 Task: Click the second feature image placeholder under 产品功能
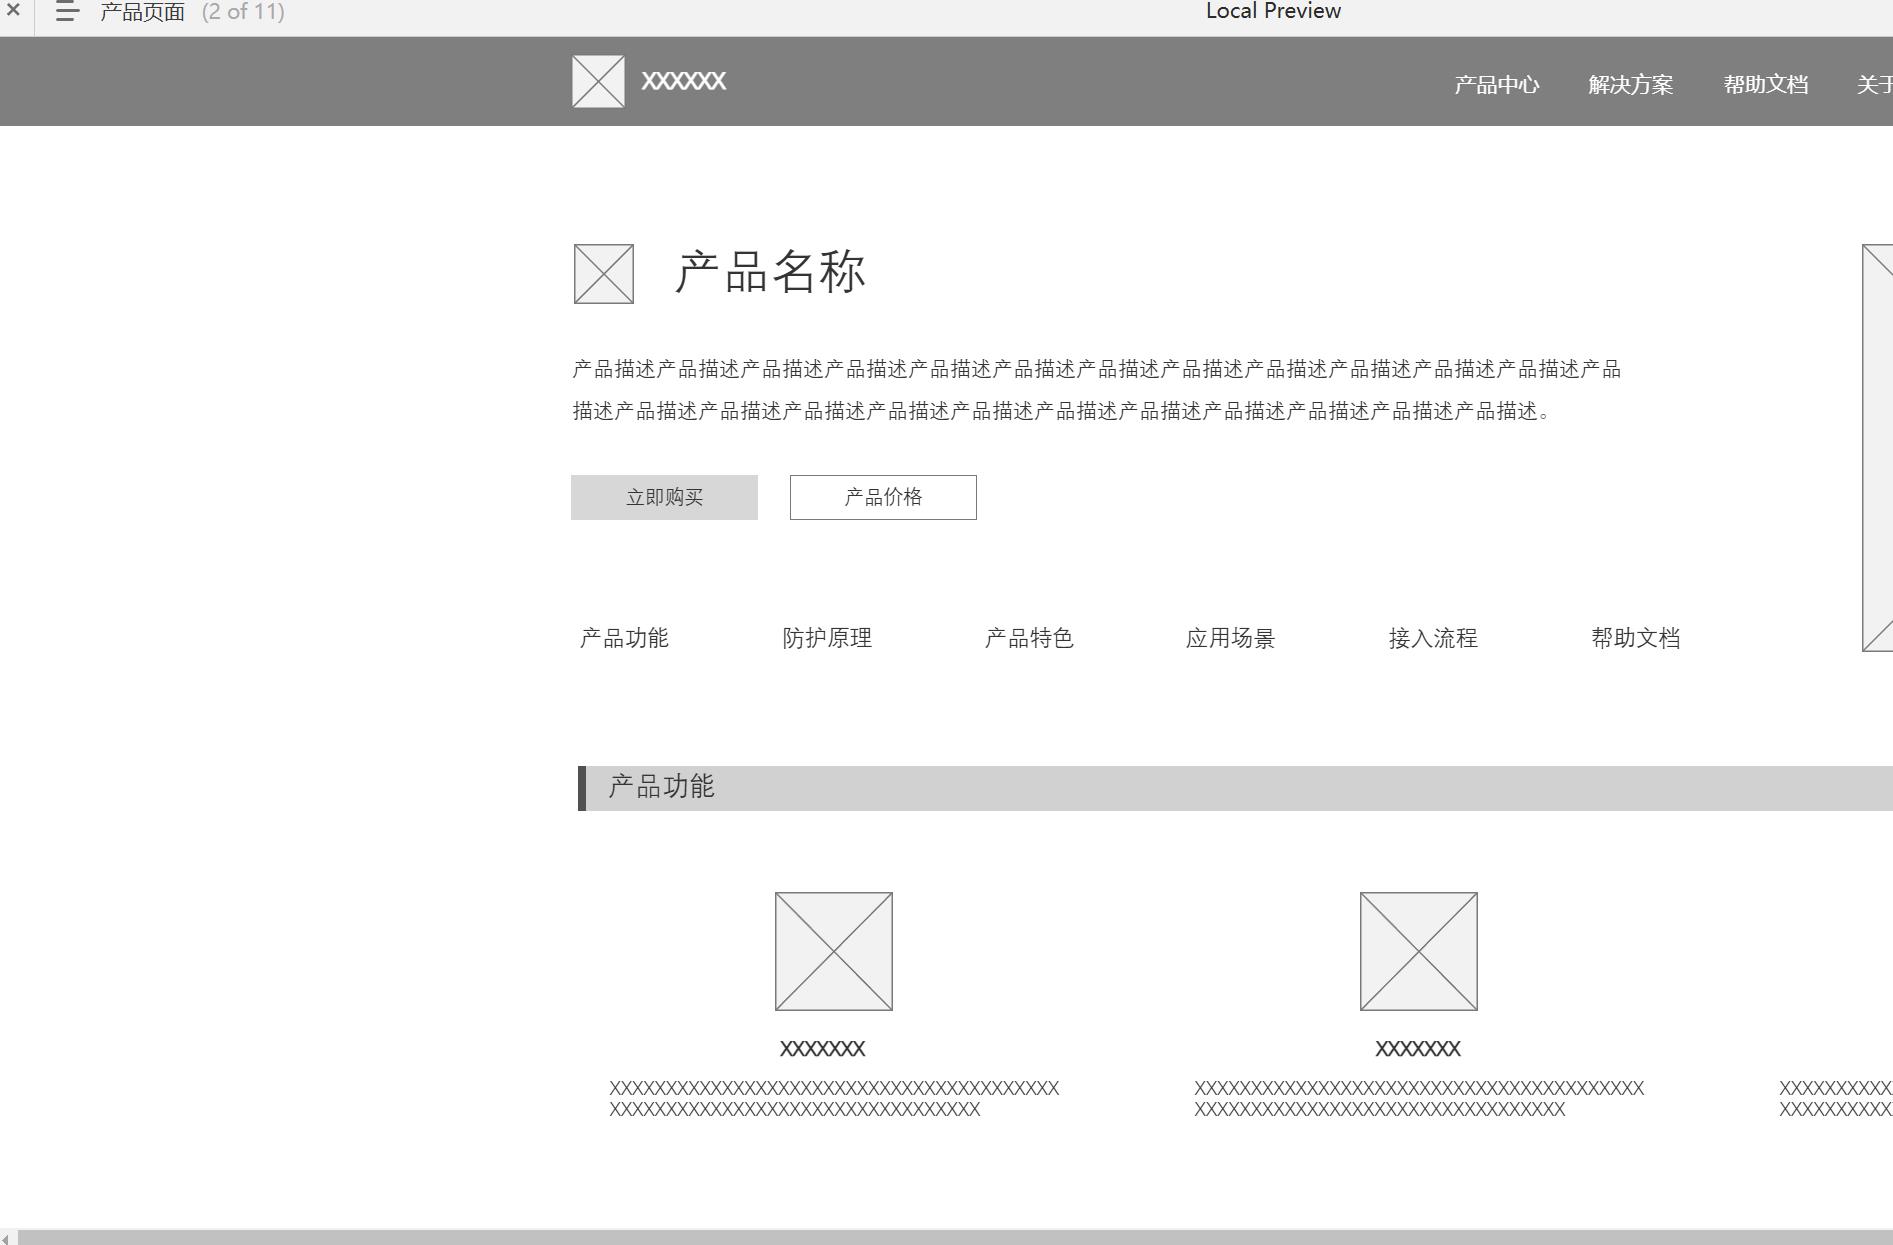(1419, 951)
